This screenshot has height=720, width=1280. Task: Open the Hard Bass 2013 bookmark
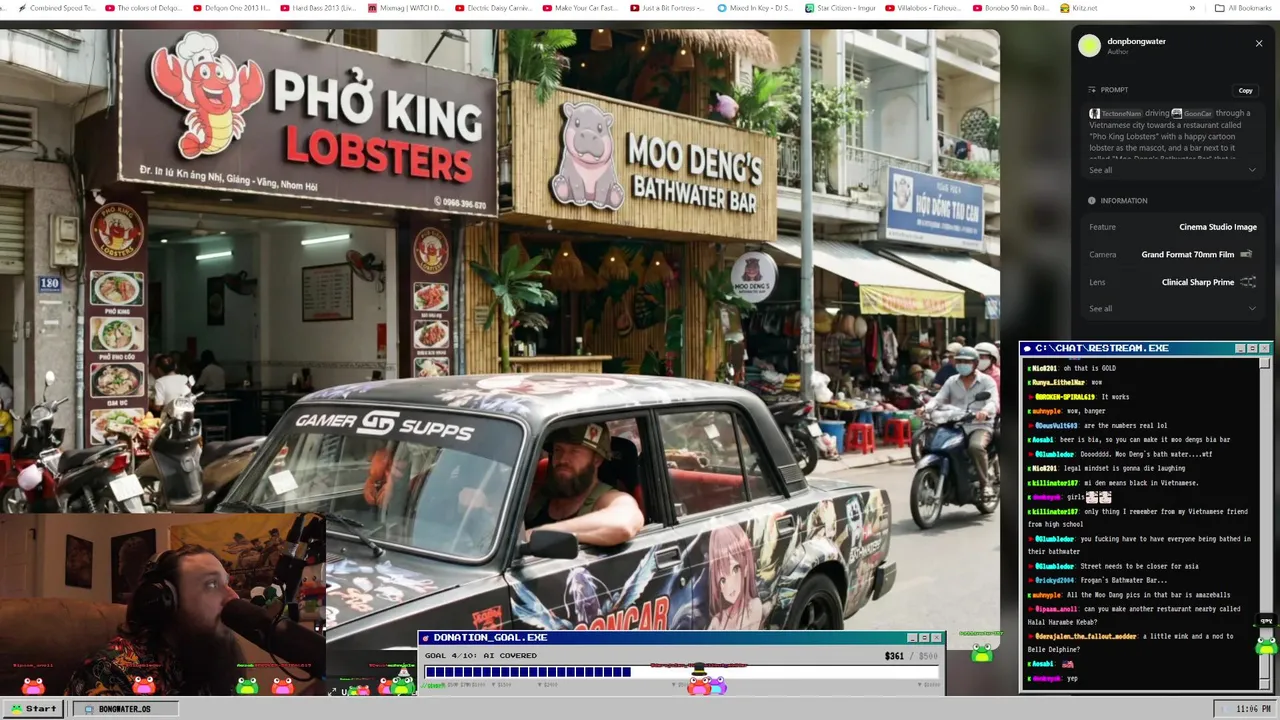(318, 8)
